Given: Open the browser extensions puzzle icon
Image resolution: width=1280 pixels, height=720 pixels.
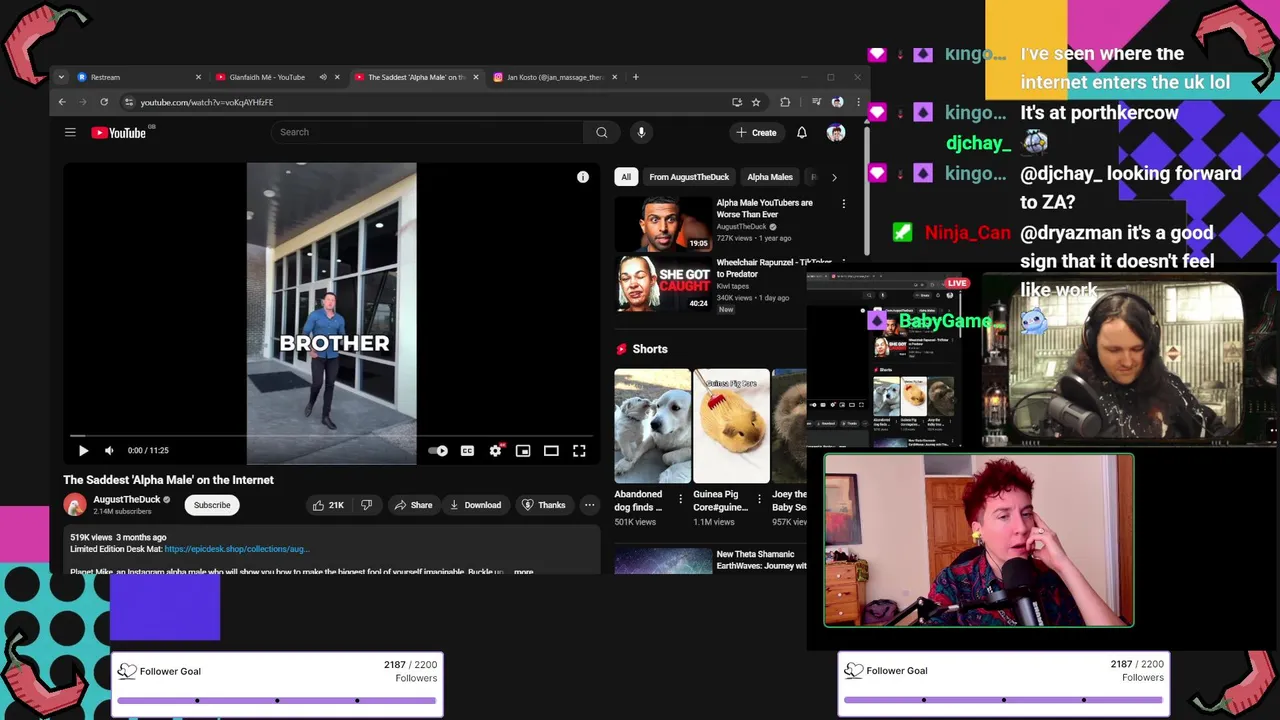Looking at the screenshot, I should click(x=785, y=102).
